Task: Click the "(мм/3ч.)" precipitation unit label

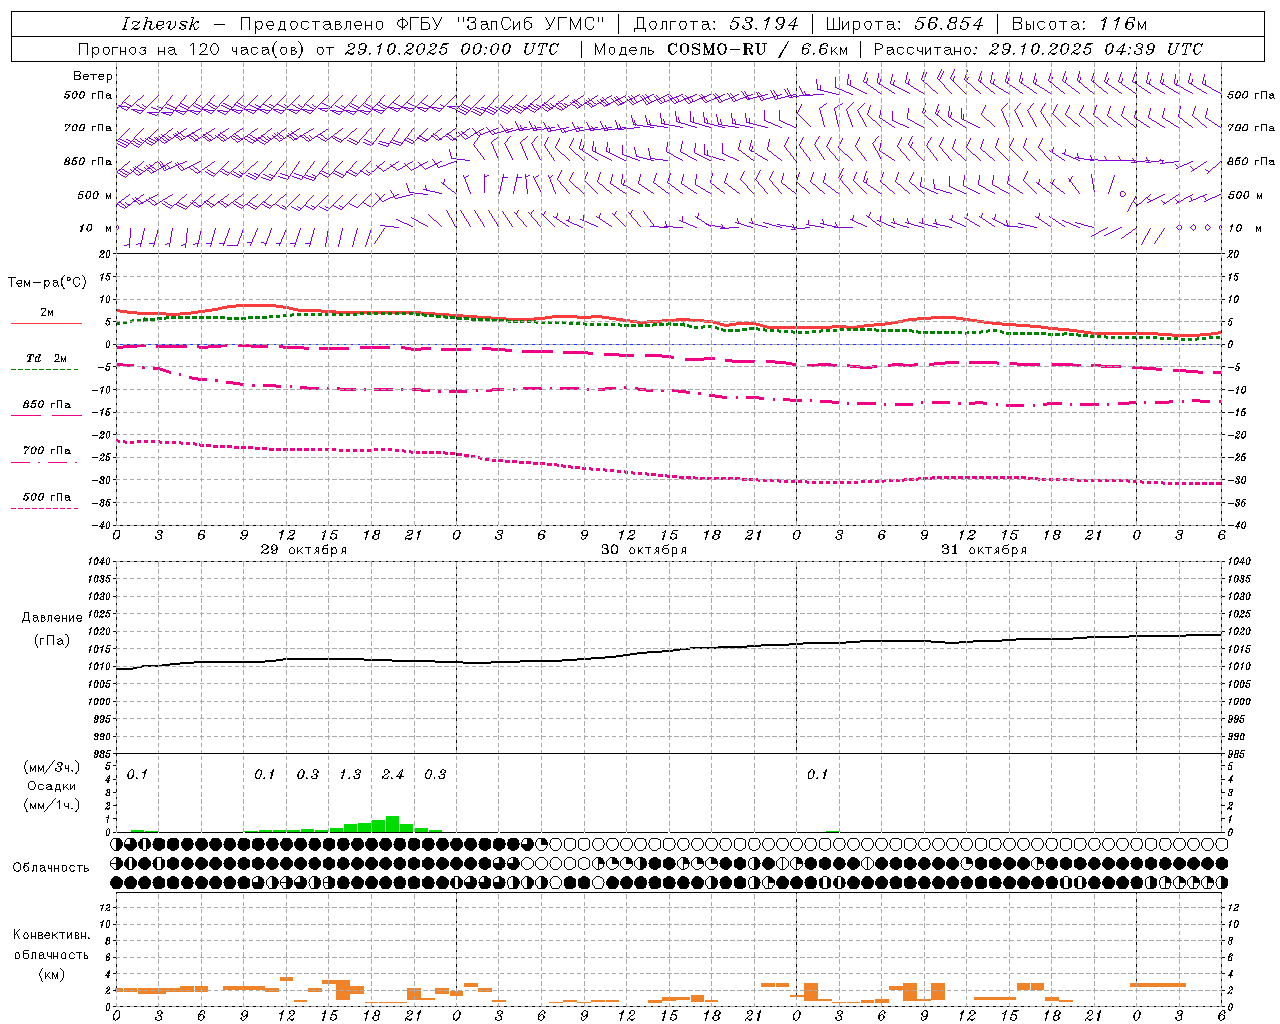Action: click(x=52, y=767)
